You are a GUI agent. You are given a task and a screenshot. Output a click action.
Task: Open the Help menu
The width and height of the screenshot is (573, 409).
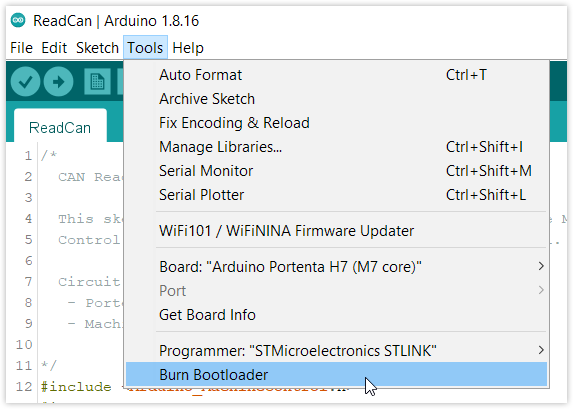(188, 48)
